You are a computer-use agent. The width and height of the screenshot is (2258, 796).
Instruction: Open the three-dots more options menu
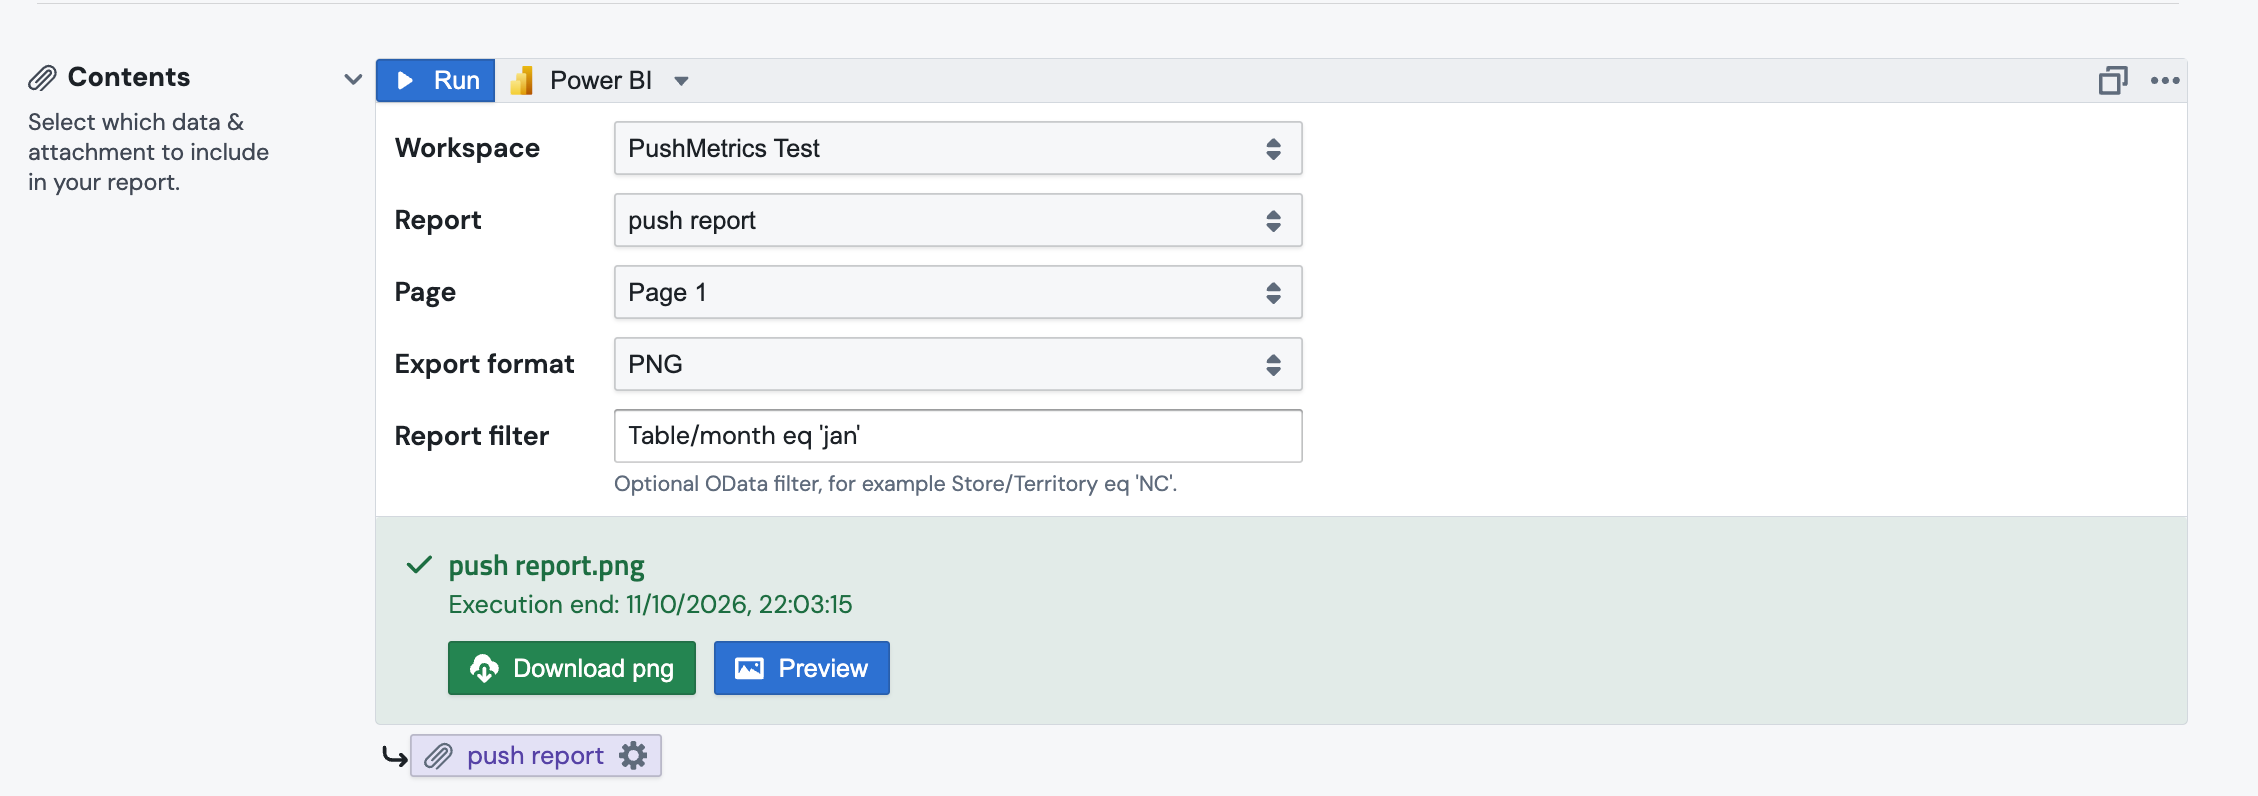2165,81
